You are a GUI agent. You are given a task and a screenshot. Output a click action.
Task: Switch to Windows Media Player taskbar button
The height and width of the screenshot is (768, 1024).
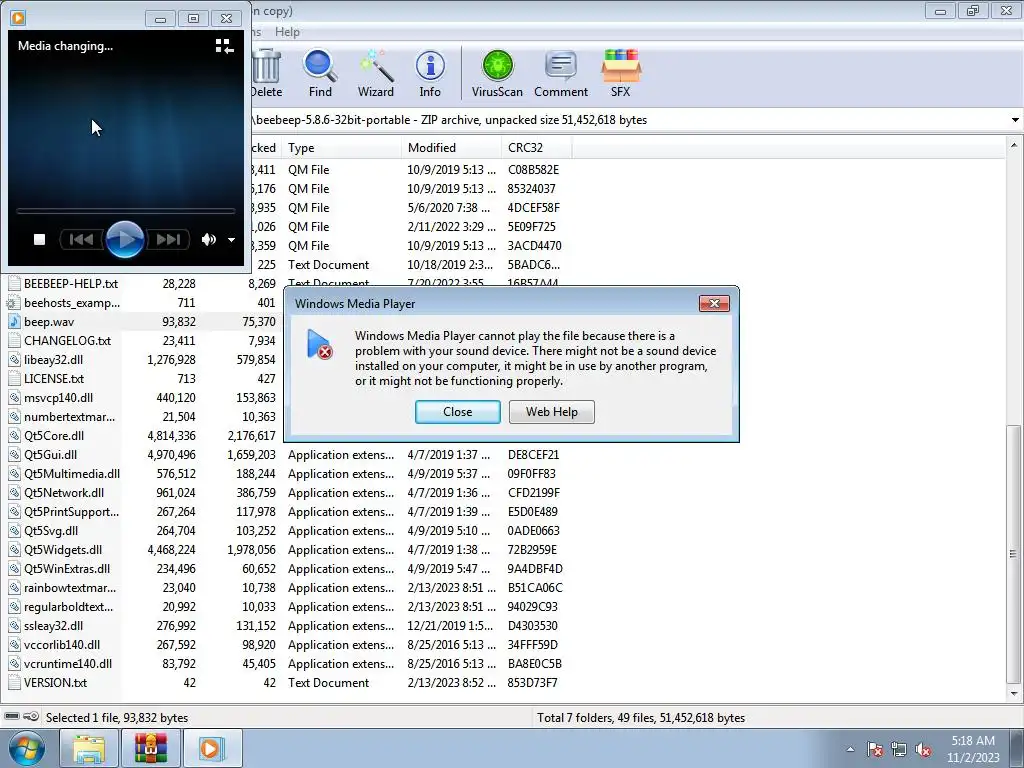point(212,748)
